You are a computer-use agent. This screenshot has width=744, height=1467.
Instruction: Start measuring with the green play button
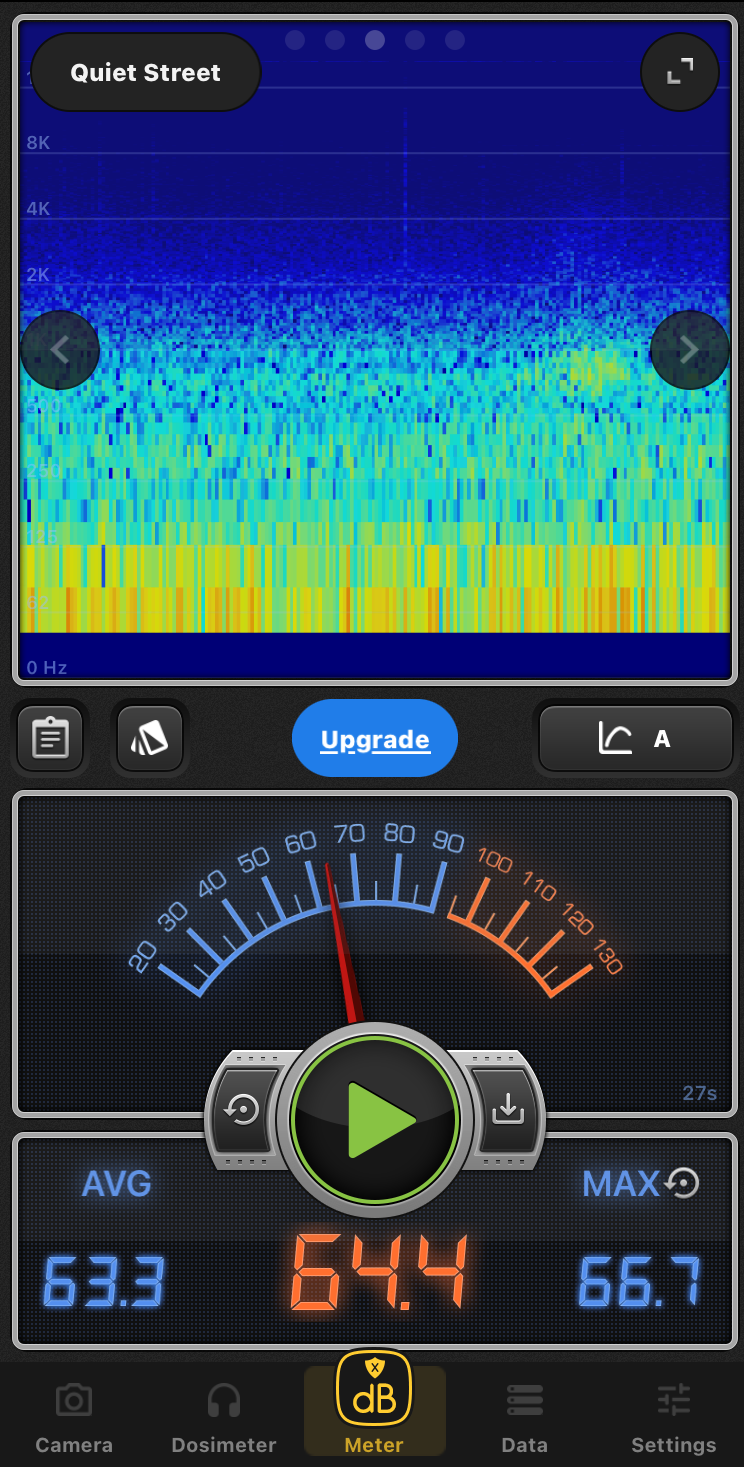pyautogui.click(x=375, y=1119)
